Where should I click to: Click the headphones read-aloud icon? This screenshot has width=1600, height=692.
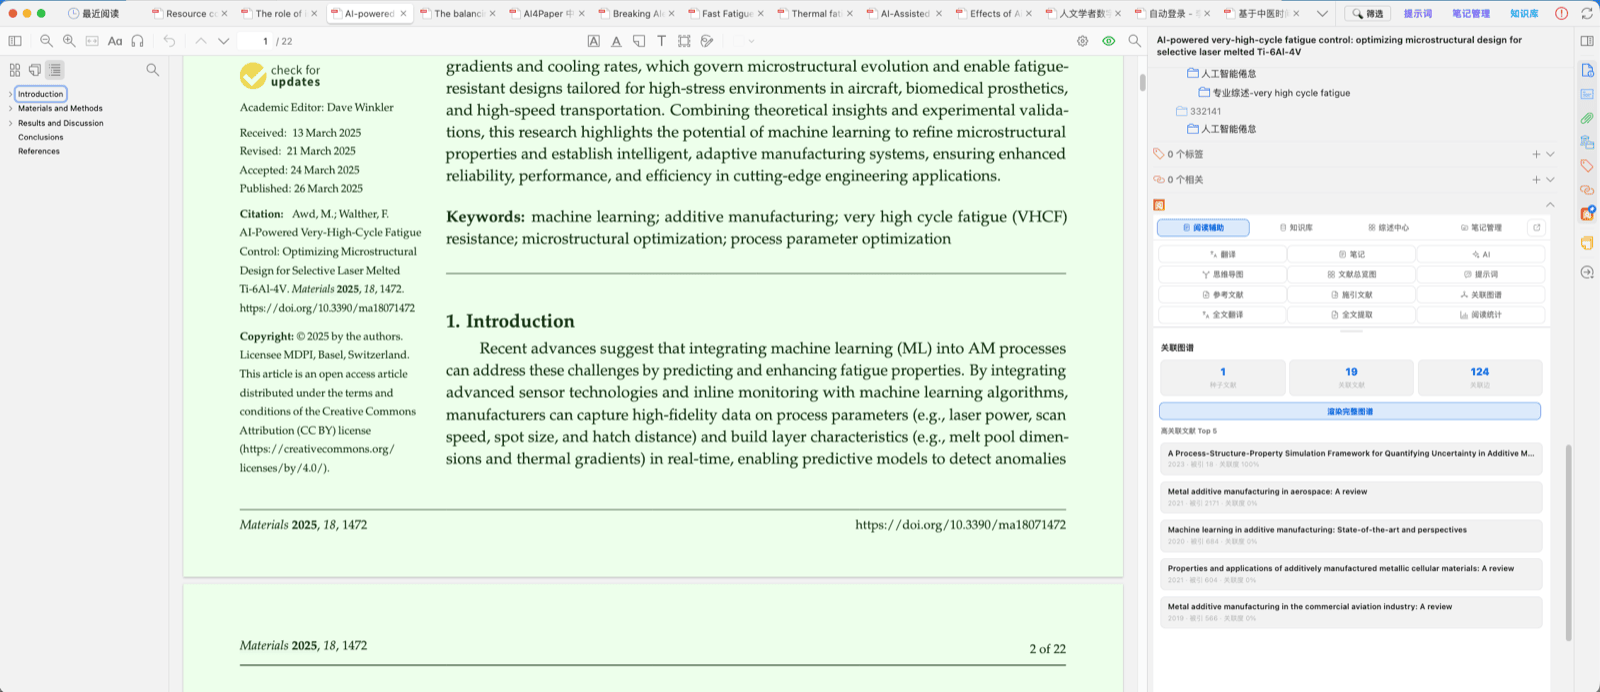pos(138,41)
